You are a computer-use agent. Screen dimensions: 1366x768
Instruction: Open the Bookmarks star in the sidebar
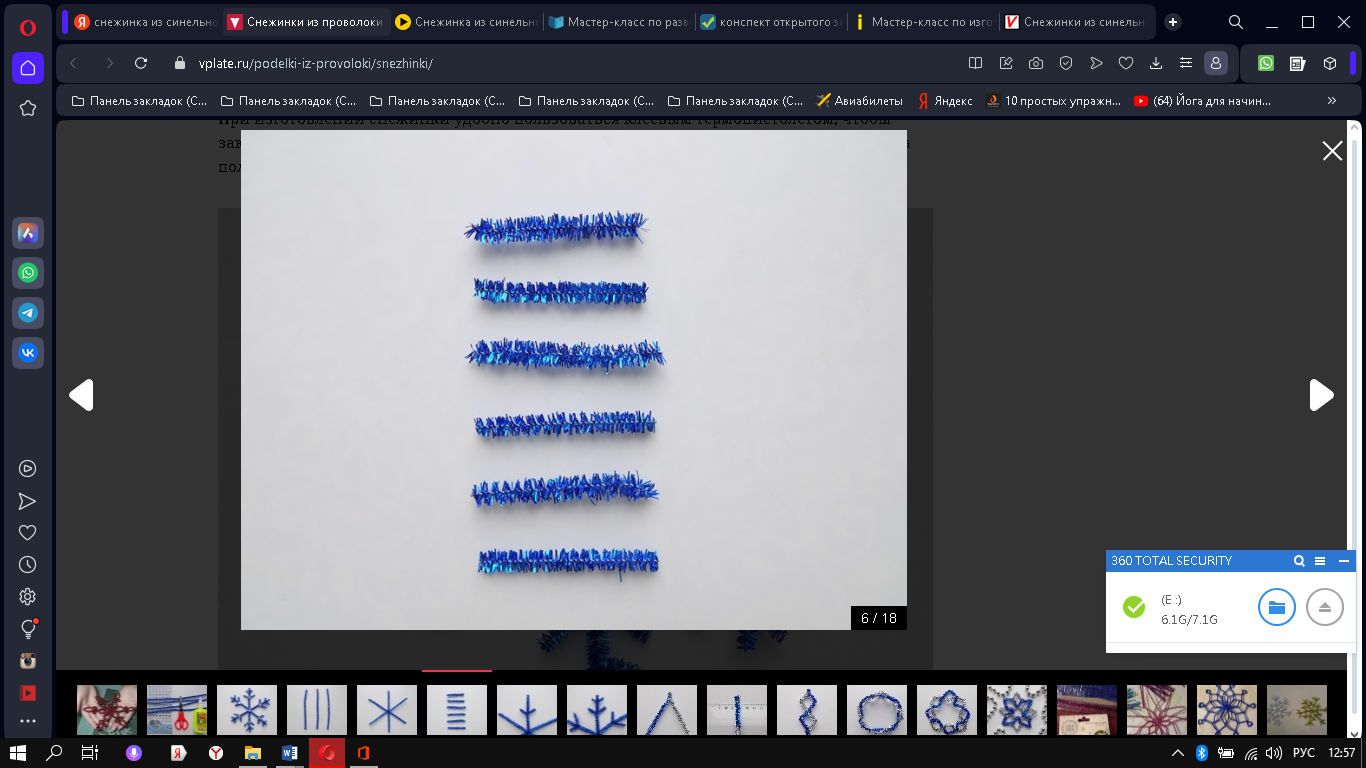click(x=28, y=107)
